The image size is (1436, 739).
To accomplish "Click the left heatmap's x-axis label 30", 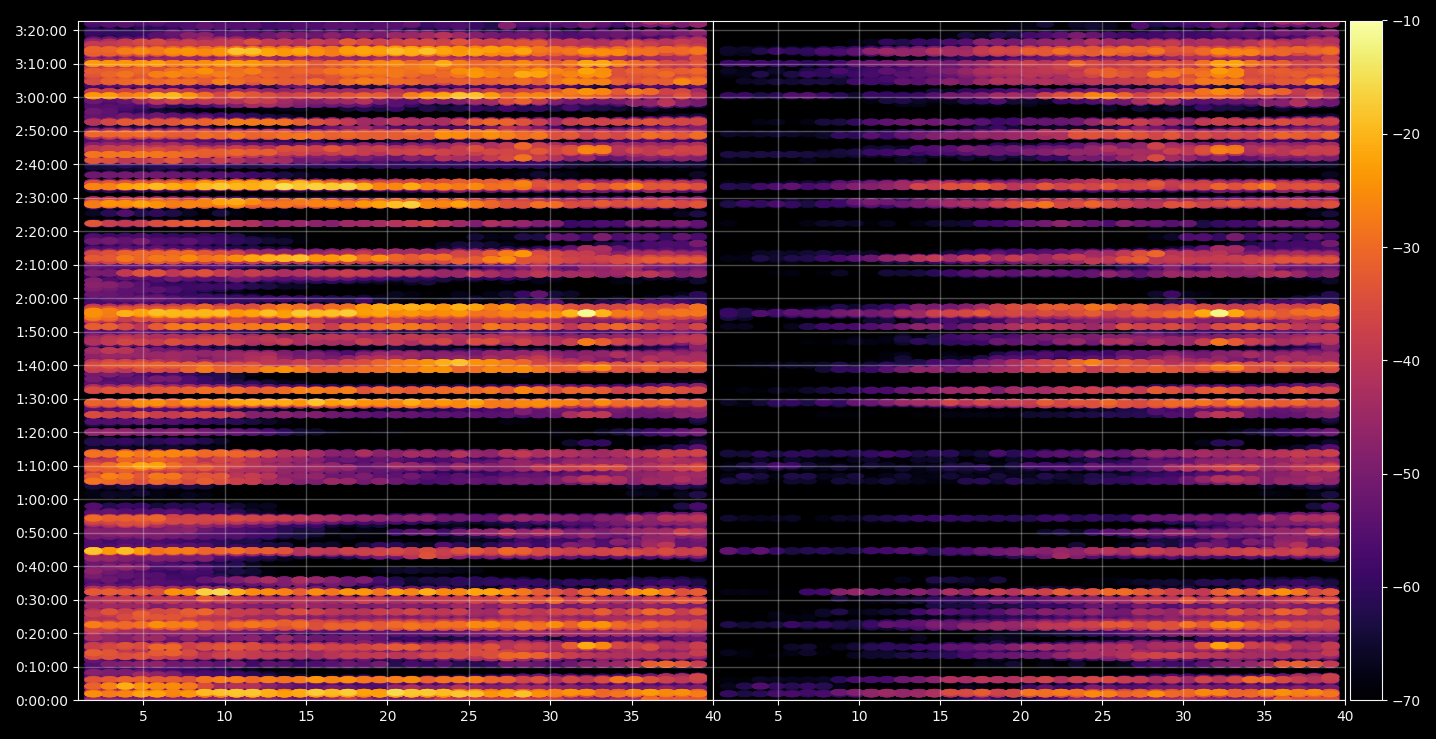I will [550, 717].
